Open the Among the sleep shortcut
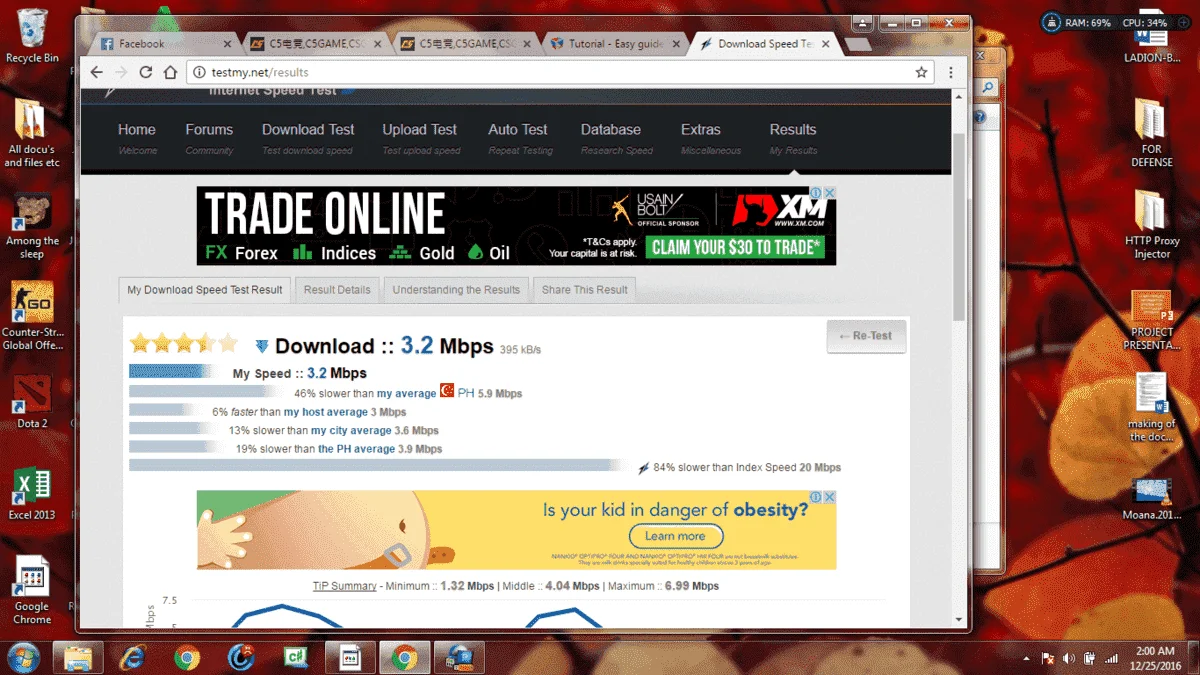 [x=32, y=227]
